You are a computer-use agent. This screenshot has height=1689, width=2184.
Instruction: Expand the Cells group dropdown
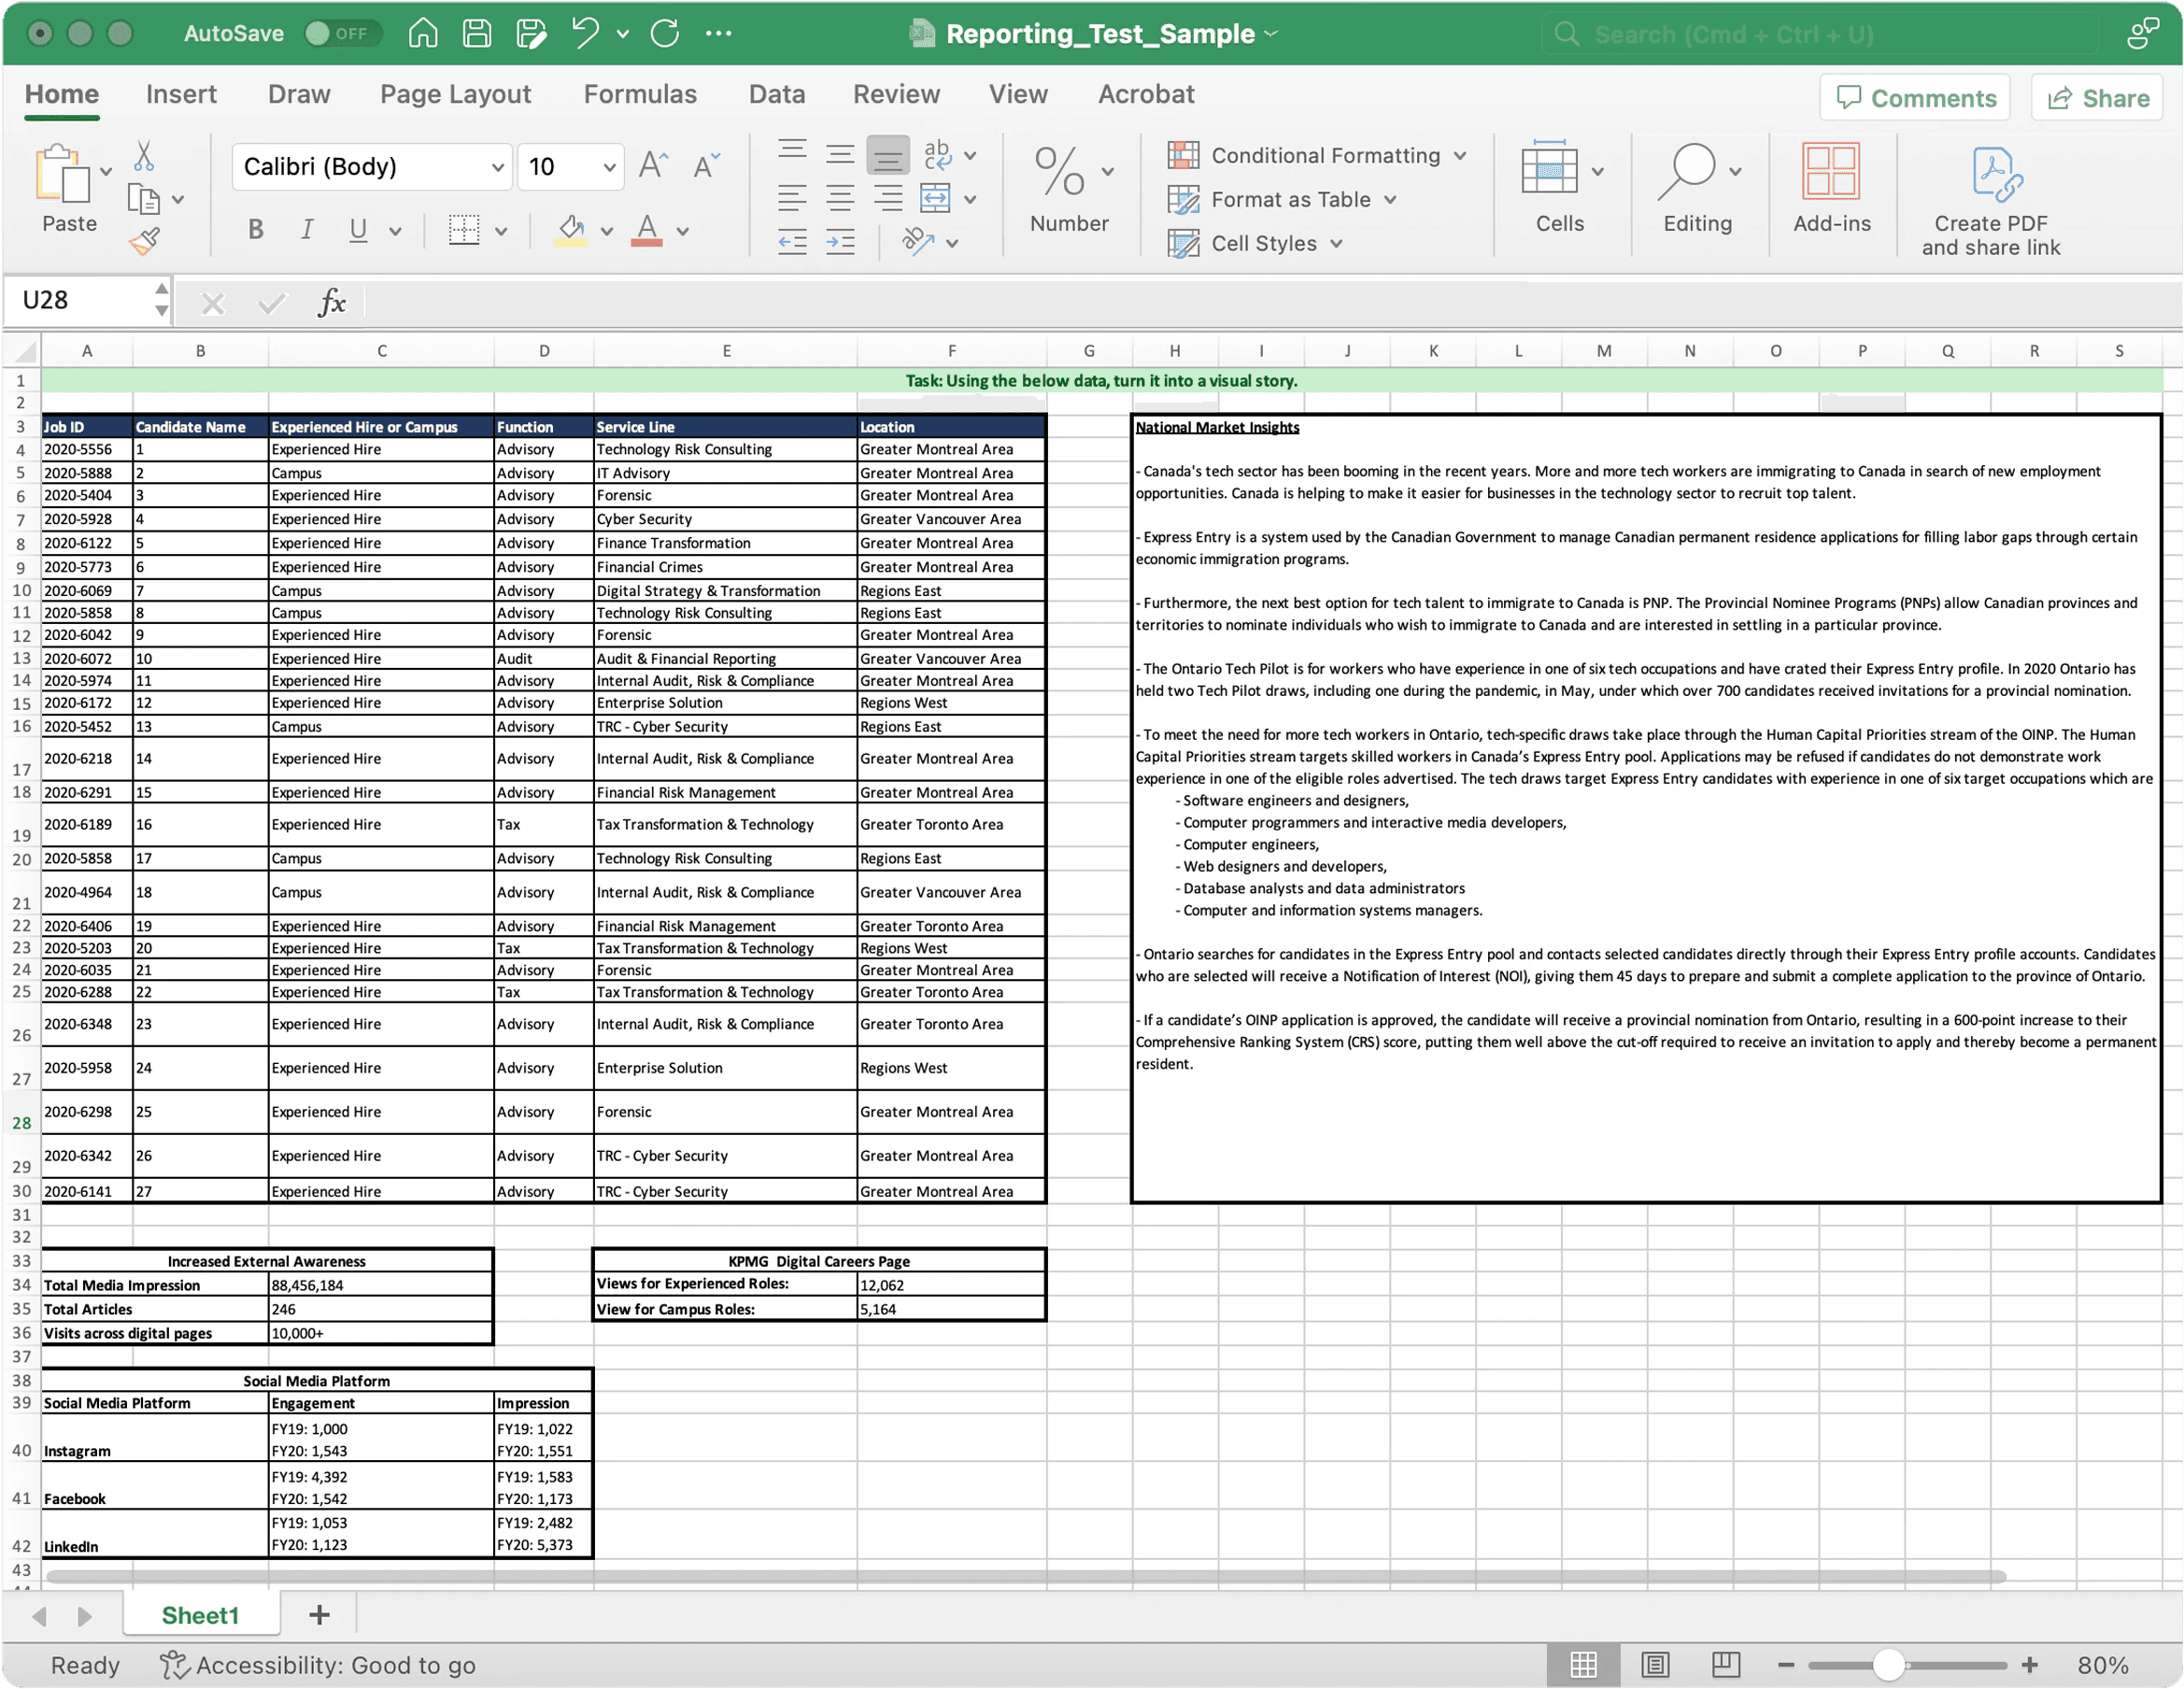tap(1598, 171)
